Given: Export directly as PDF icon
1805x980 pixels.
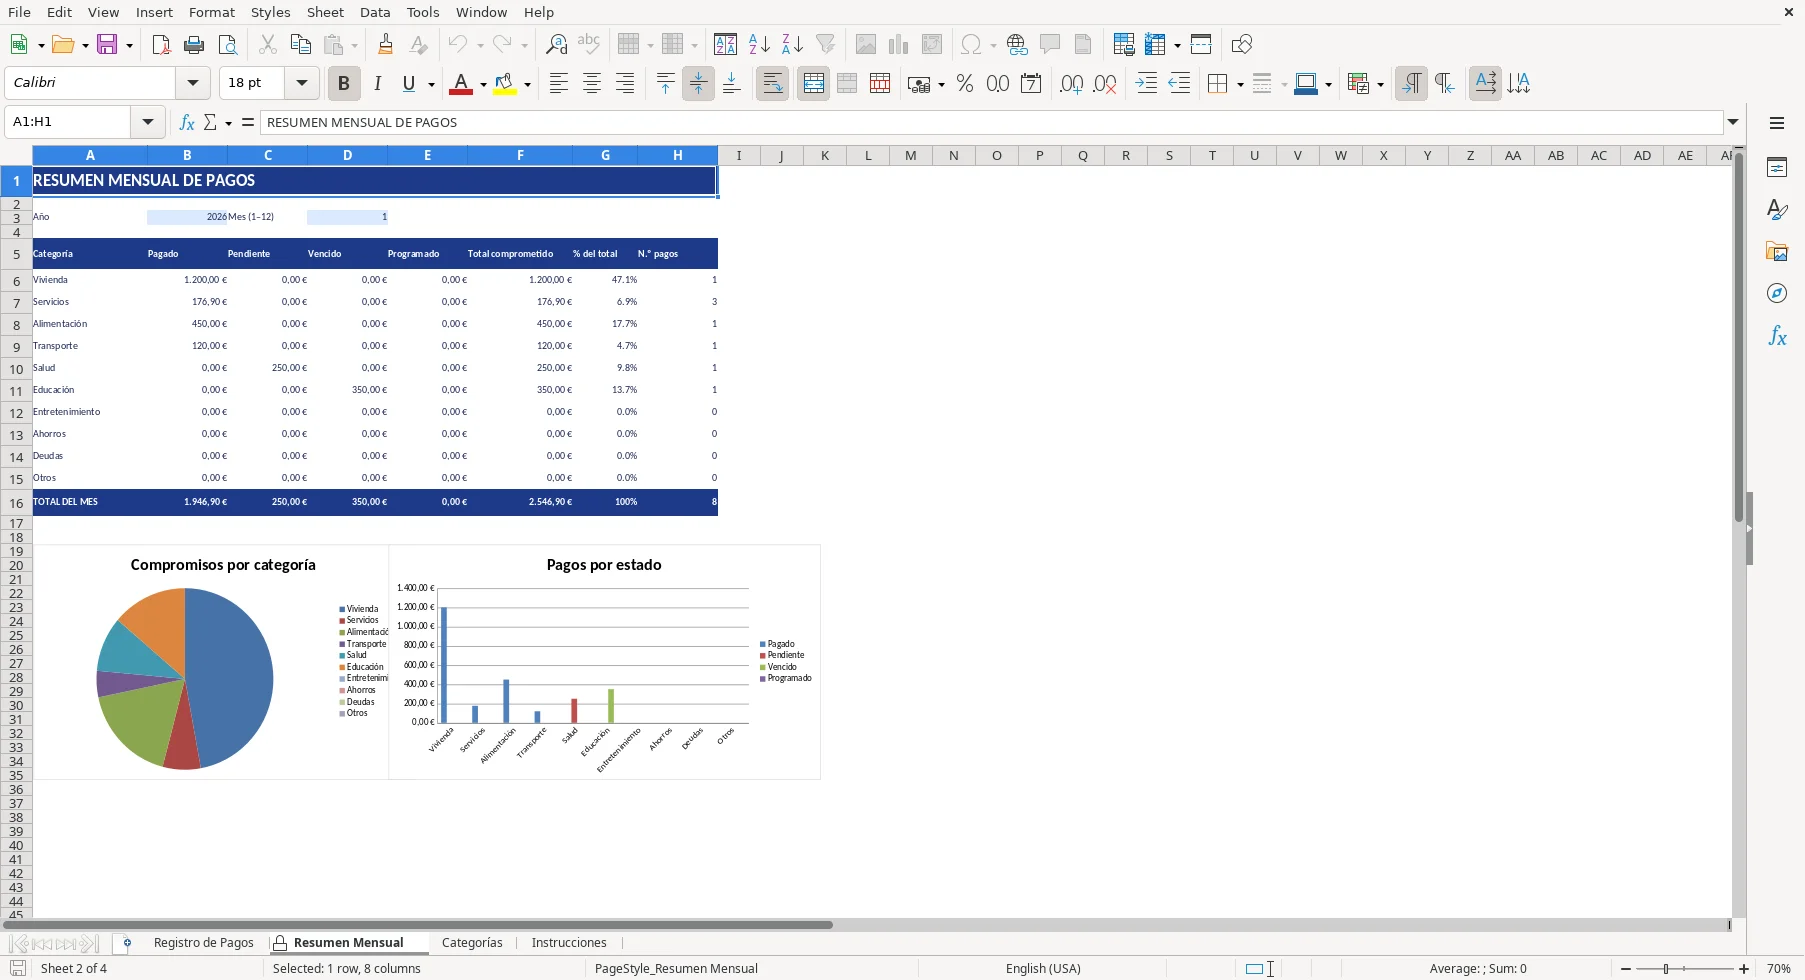Looking at the screenshot, I should [161, 44].
